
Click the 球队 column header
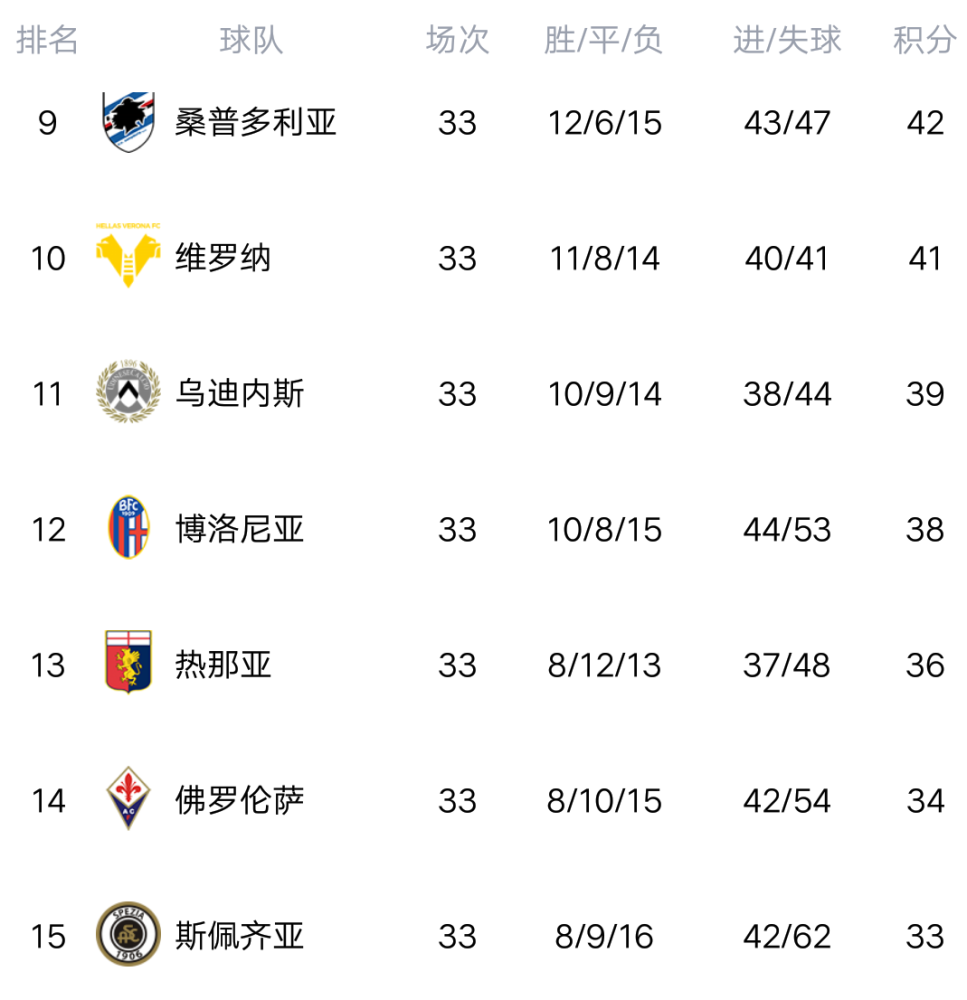click(x=251, y=40)
